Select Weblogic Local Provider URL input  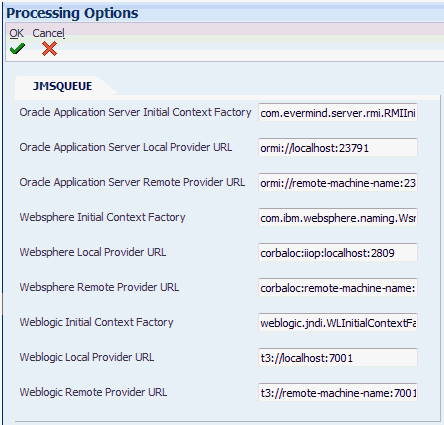pyautogui.click(x=338, y=358)
